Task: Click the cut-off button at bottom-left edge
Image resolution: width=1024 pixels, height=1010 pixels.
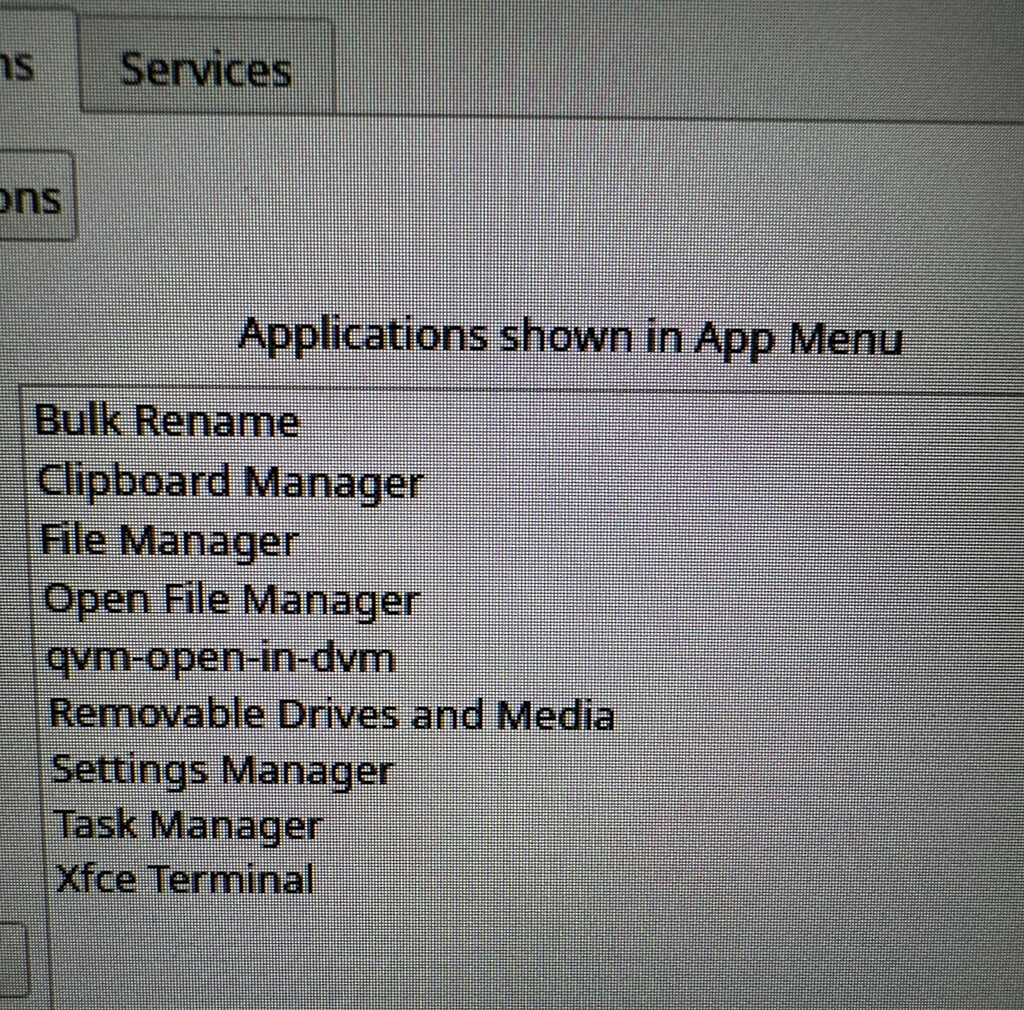Action: [13, 958]
